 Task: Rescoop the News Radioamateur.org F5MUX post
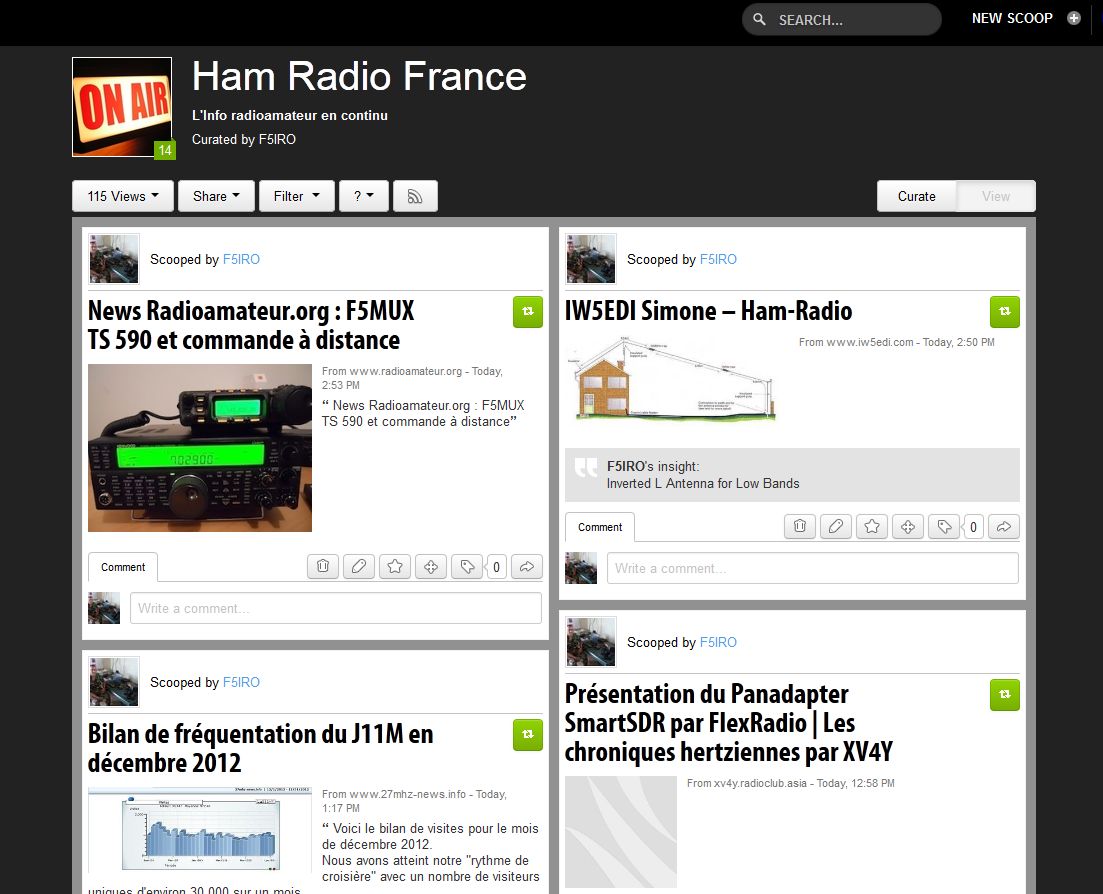pos(528,312)
